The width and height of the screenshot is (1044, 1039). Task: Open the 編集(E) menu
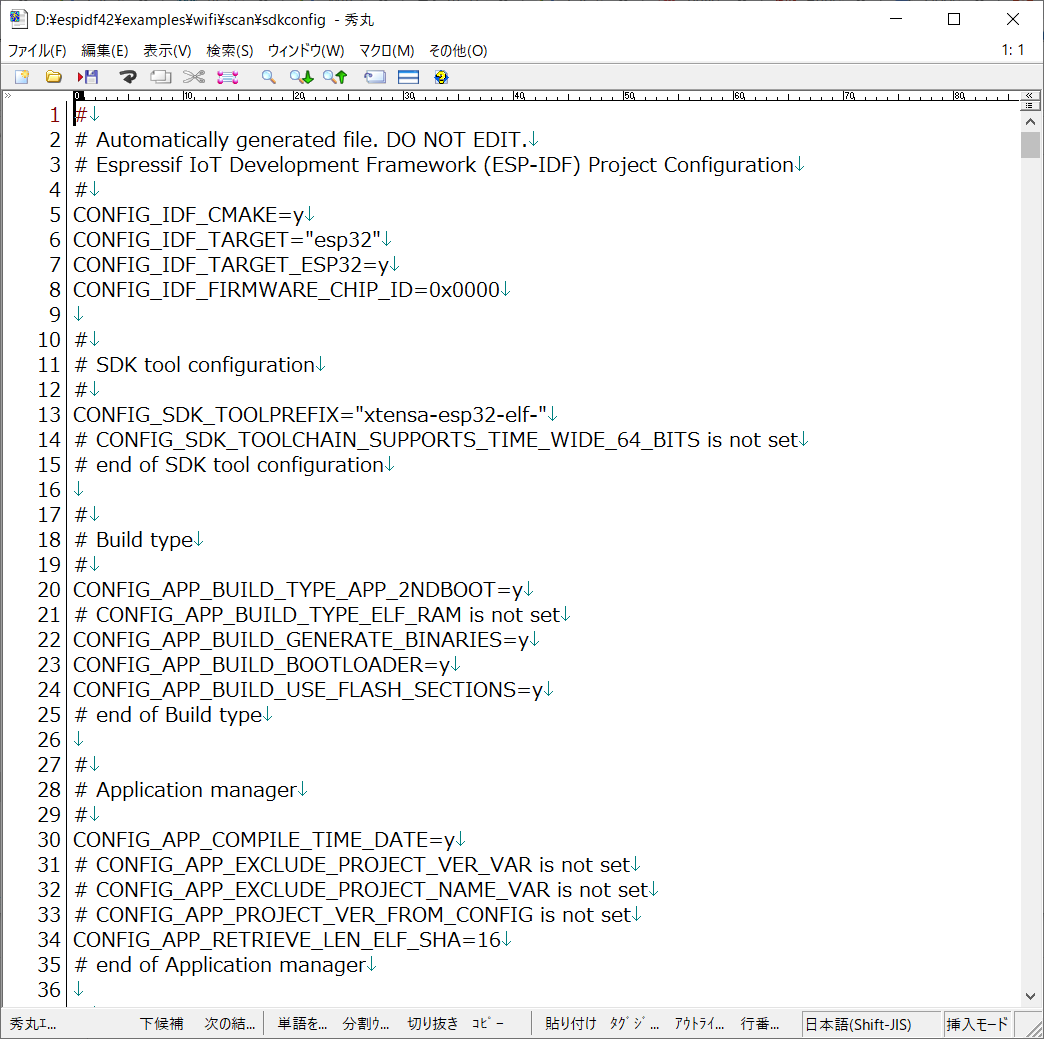click(105, 51)
